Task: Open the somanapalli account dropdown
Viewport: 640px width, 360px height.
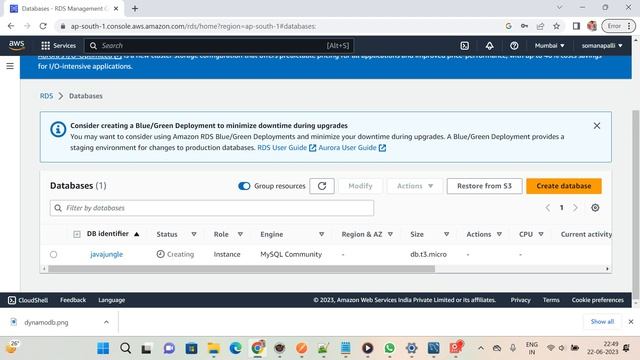Action: point(602,46)
